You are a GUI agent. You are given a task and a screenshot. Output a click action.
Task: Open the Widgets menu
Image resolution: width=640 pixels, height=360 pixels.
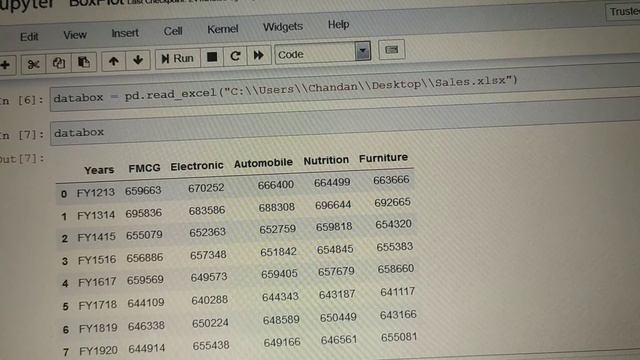coord(283,27)
